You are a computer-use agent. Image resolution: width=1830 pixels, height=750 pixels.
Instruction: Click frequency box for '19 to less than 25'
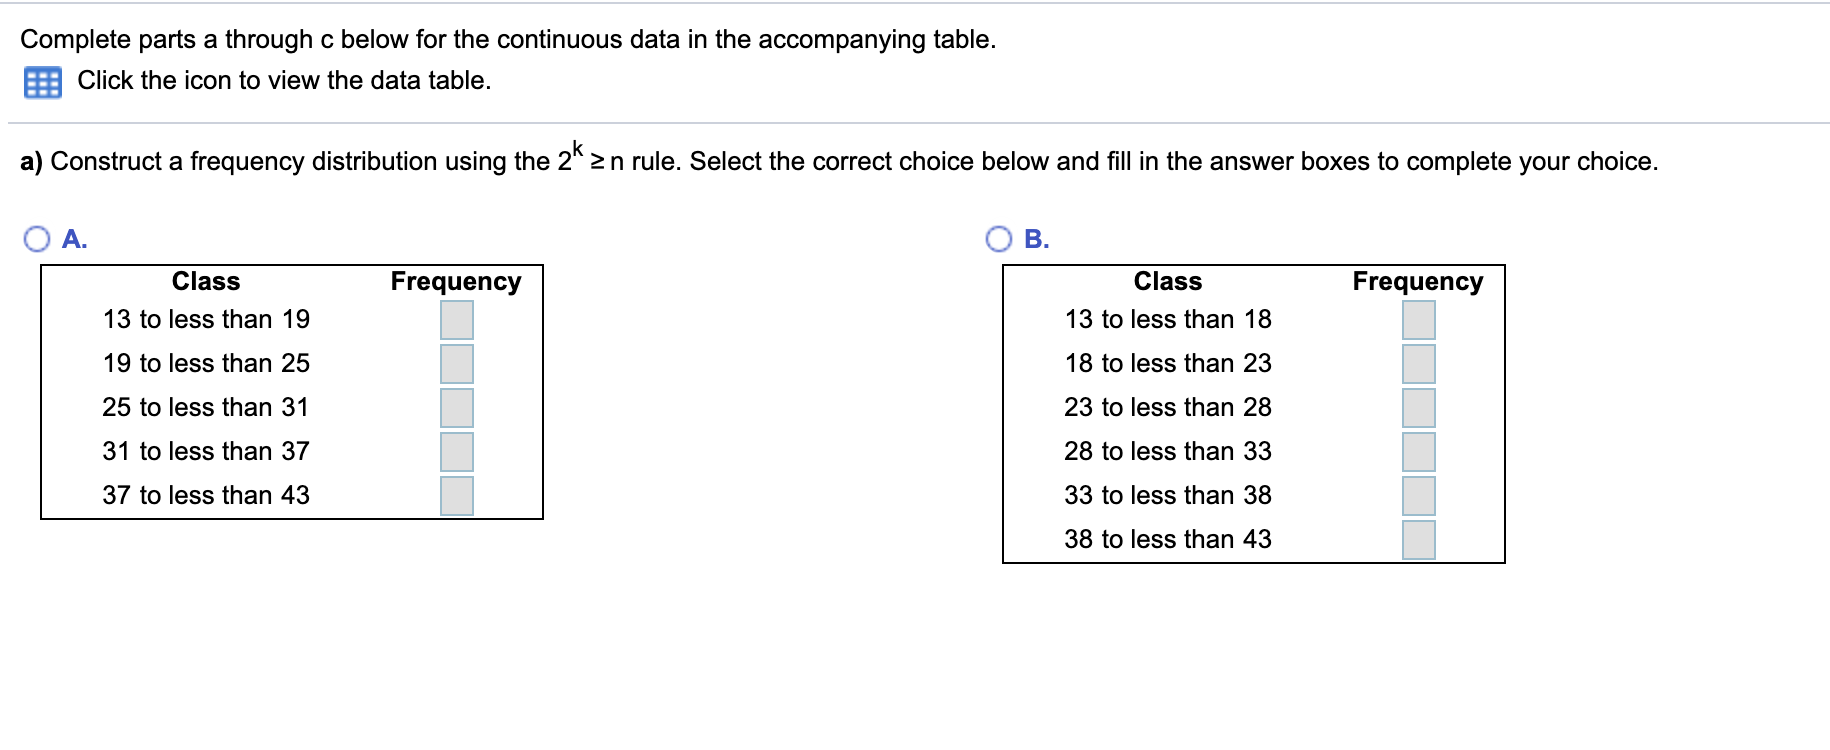click(456, 363)
